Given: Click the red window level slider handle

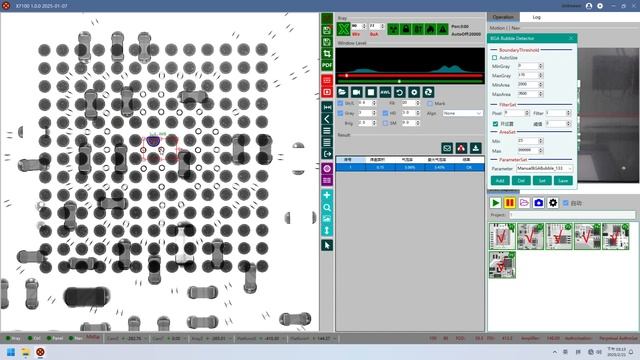Looking at the screenshot, I should coord(347,76).
